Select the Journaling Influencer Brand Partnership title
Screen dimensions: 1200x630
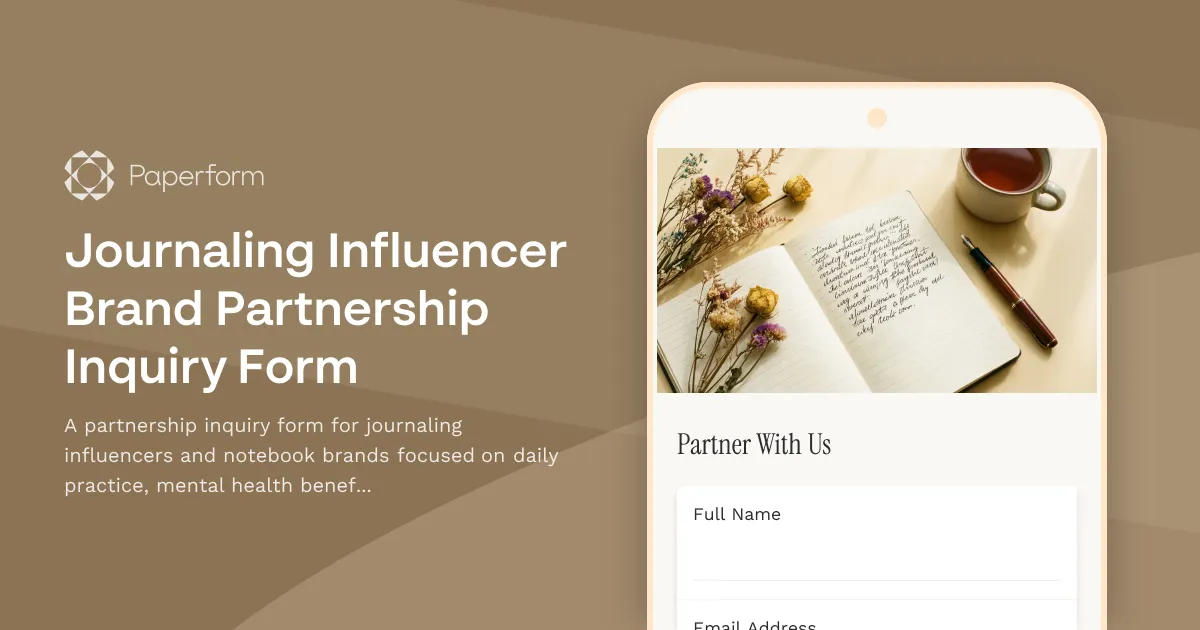[315, 308]
